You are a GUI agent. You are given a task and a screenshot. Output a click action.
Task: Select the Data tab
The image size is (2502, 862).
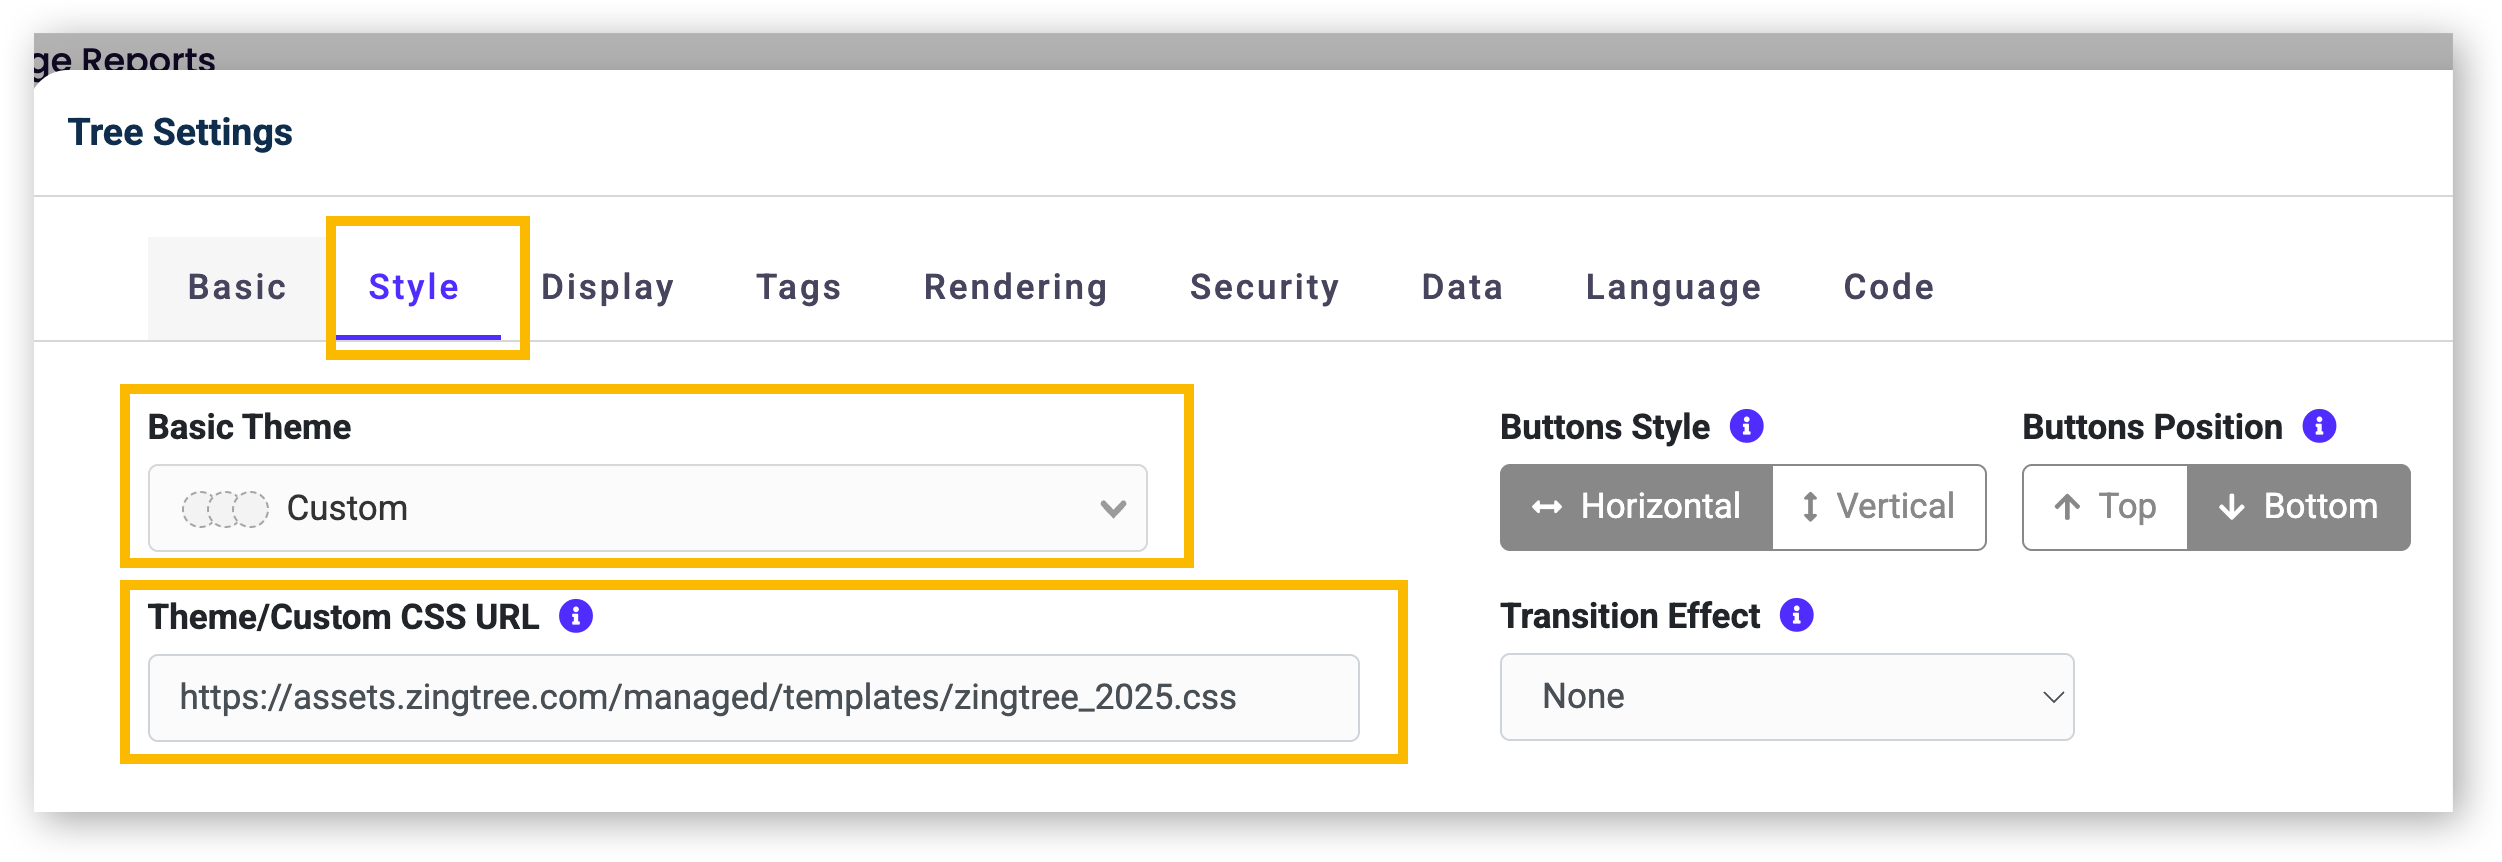tap(1462, 288)
